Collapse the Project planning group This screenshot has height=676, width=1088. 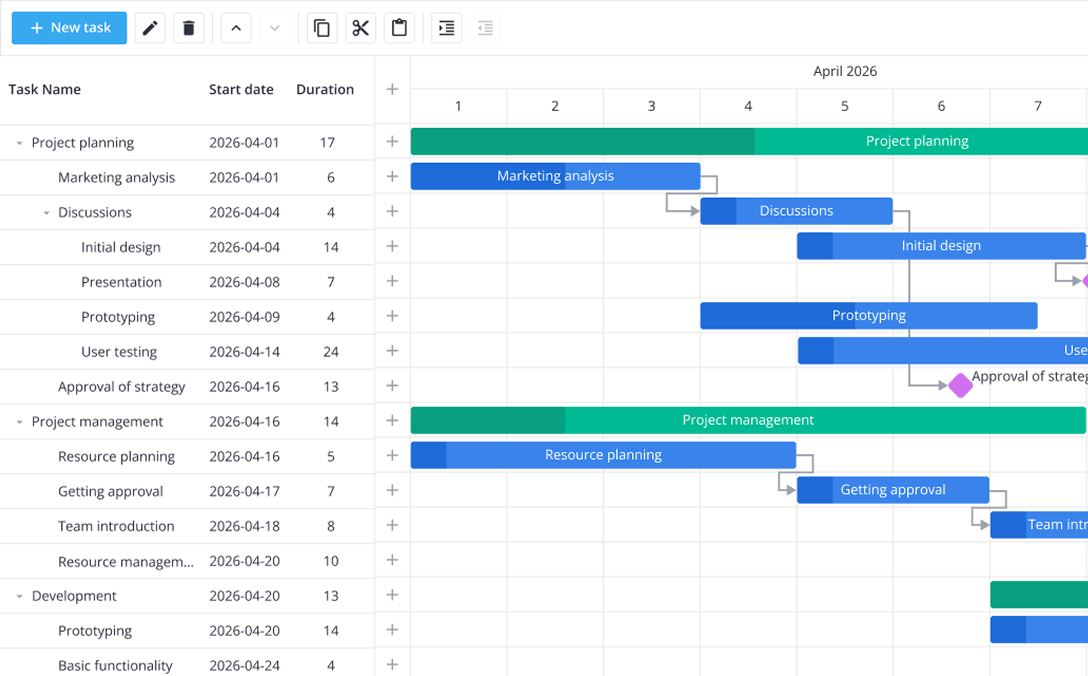19,143
